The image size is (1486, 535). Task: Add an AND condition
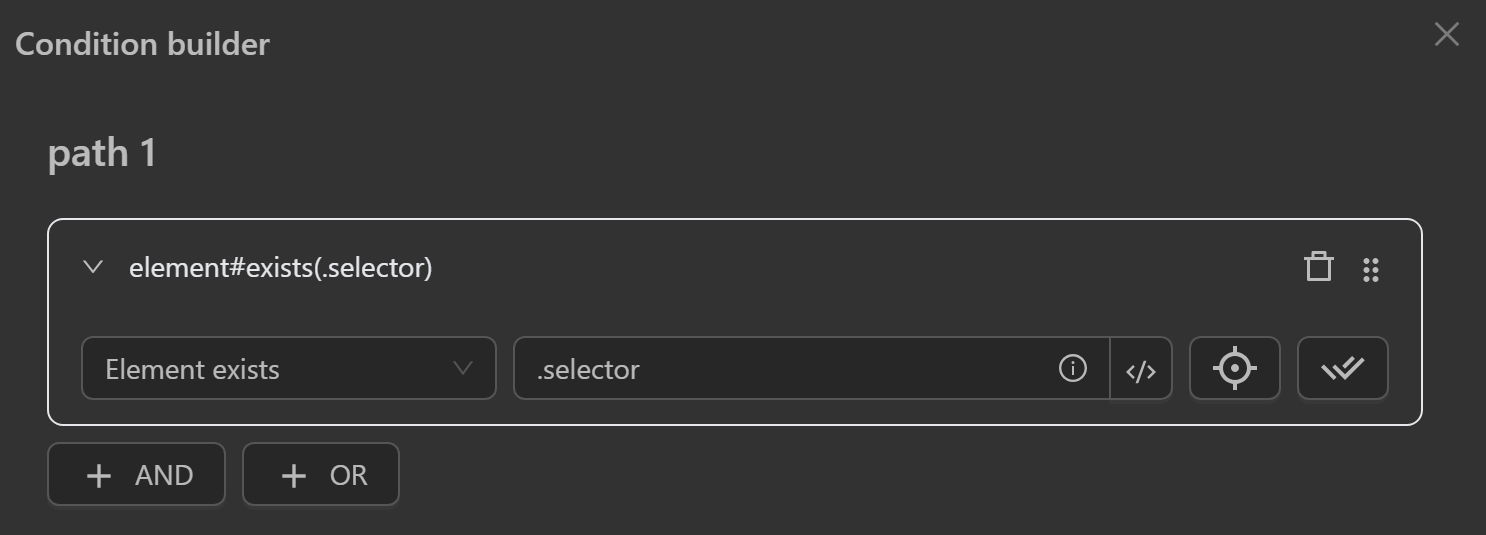coord(137,475)
